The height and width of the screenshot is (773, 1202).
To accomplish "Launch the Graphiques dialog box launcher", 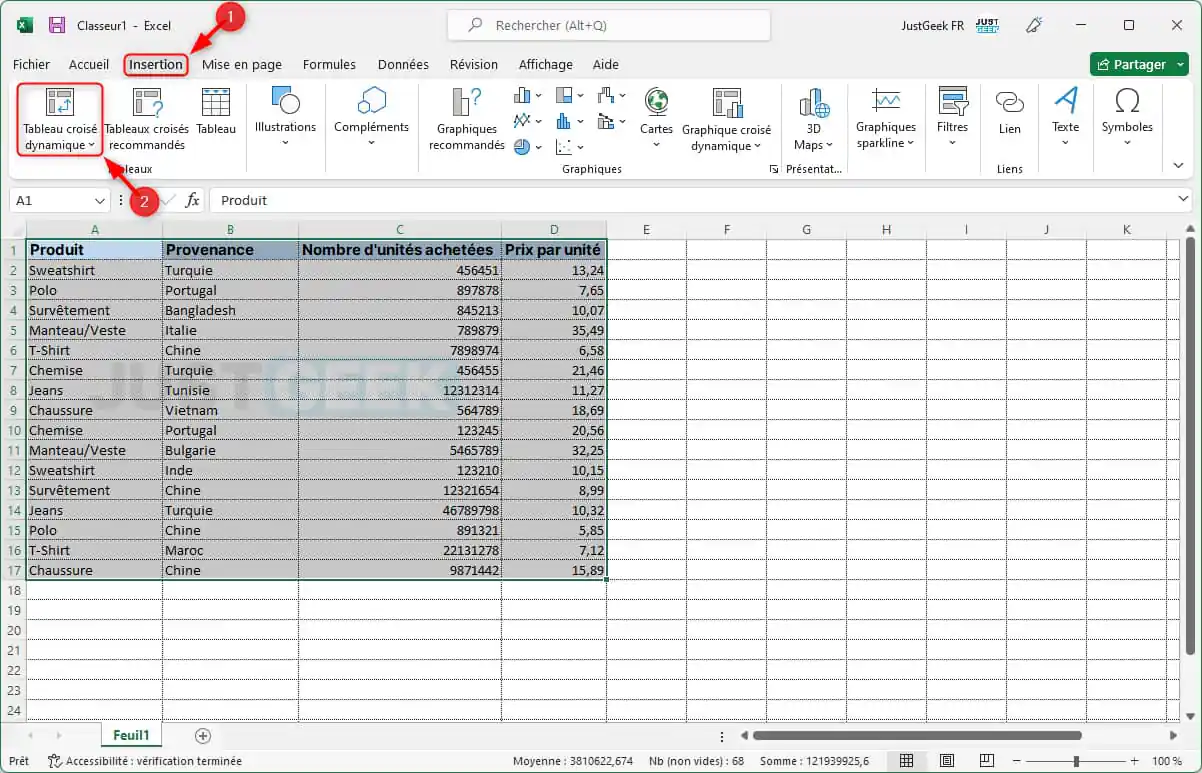I will coord(773,169).
